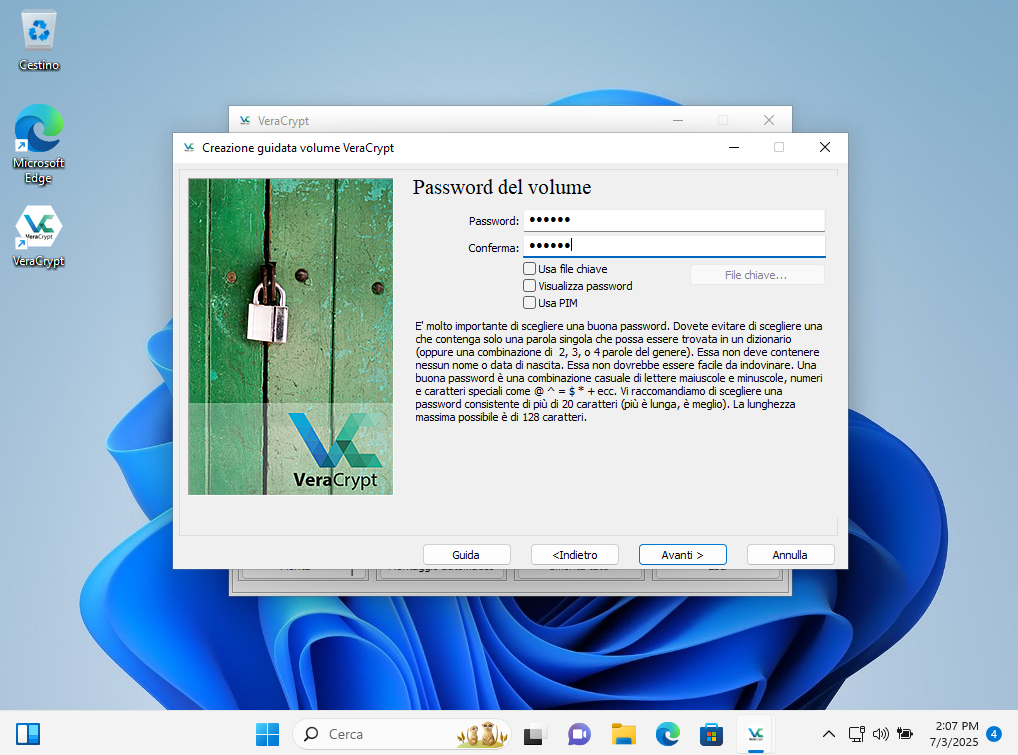Image resolution: width=1018 pixels, height=755 pixels.
Task: Open Microsoft Edge from the taskbar
Action: coord(667,734)
